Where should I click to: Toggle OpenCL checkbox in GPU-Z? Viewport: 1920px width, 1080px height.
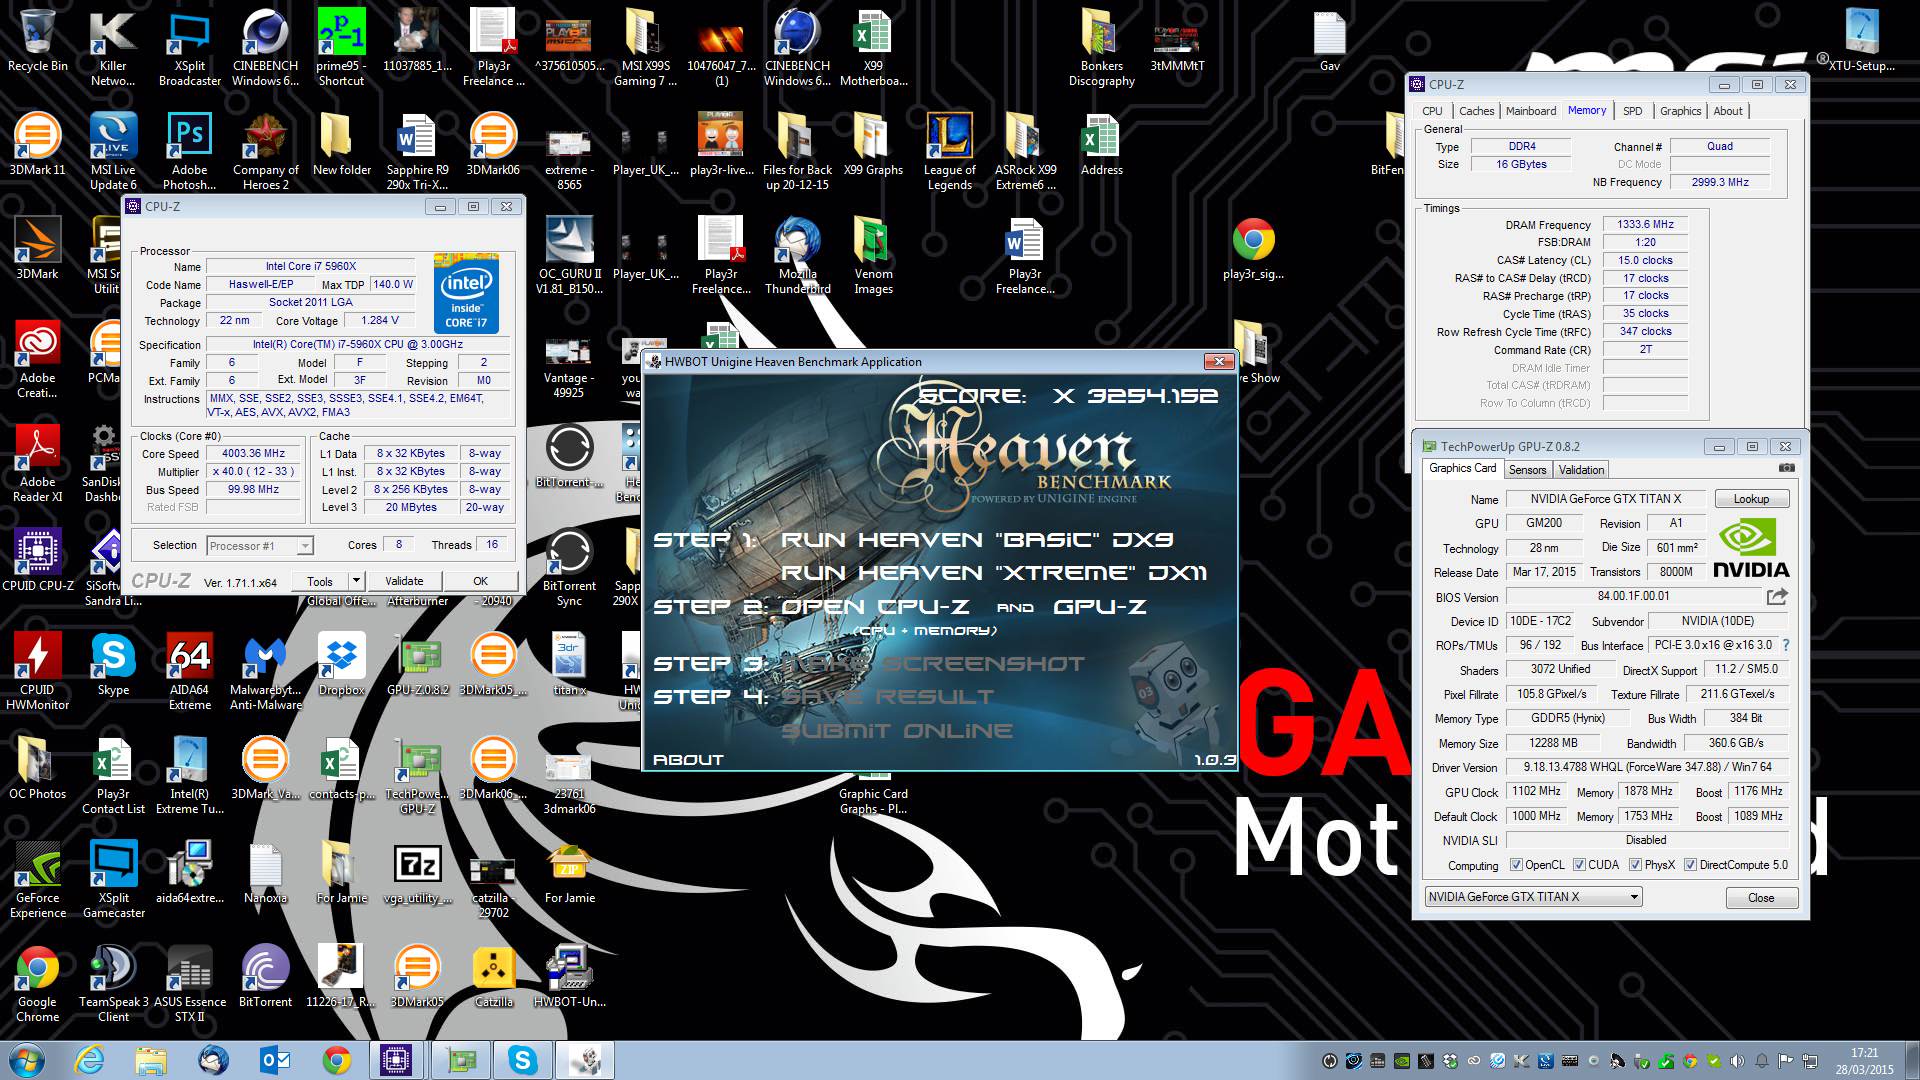click(x=1516, y=865)
